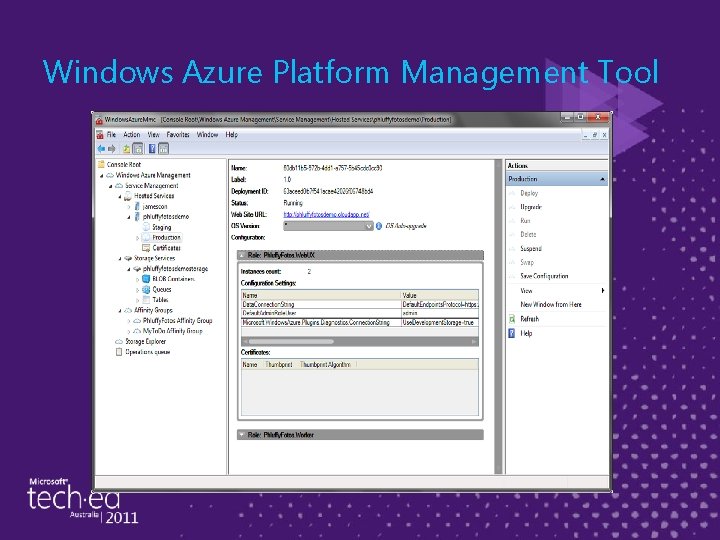Click Delete in the Actions pane
The height and width of the screenshot is (540, 720).
tap(528, 235)
